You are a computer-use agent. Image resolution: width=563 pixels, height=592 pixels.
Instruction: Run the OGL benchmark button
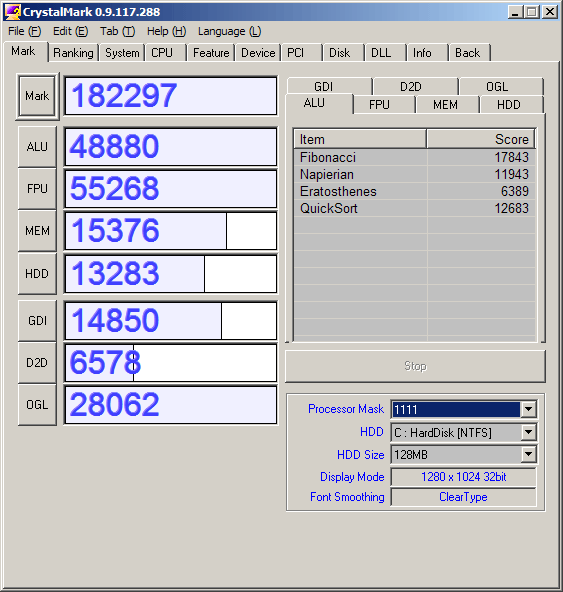pos(37,405)
